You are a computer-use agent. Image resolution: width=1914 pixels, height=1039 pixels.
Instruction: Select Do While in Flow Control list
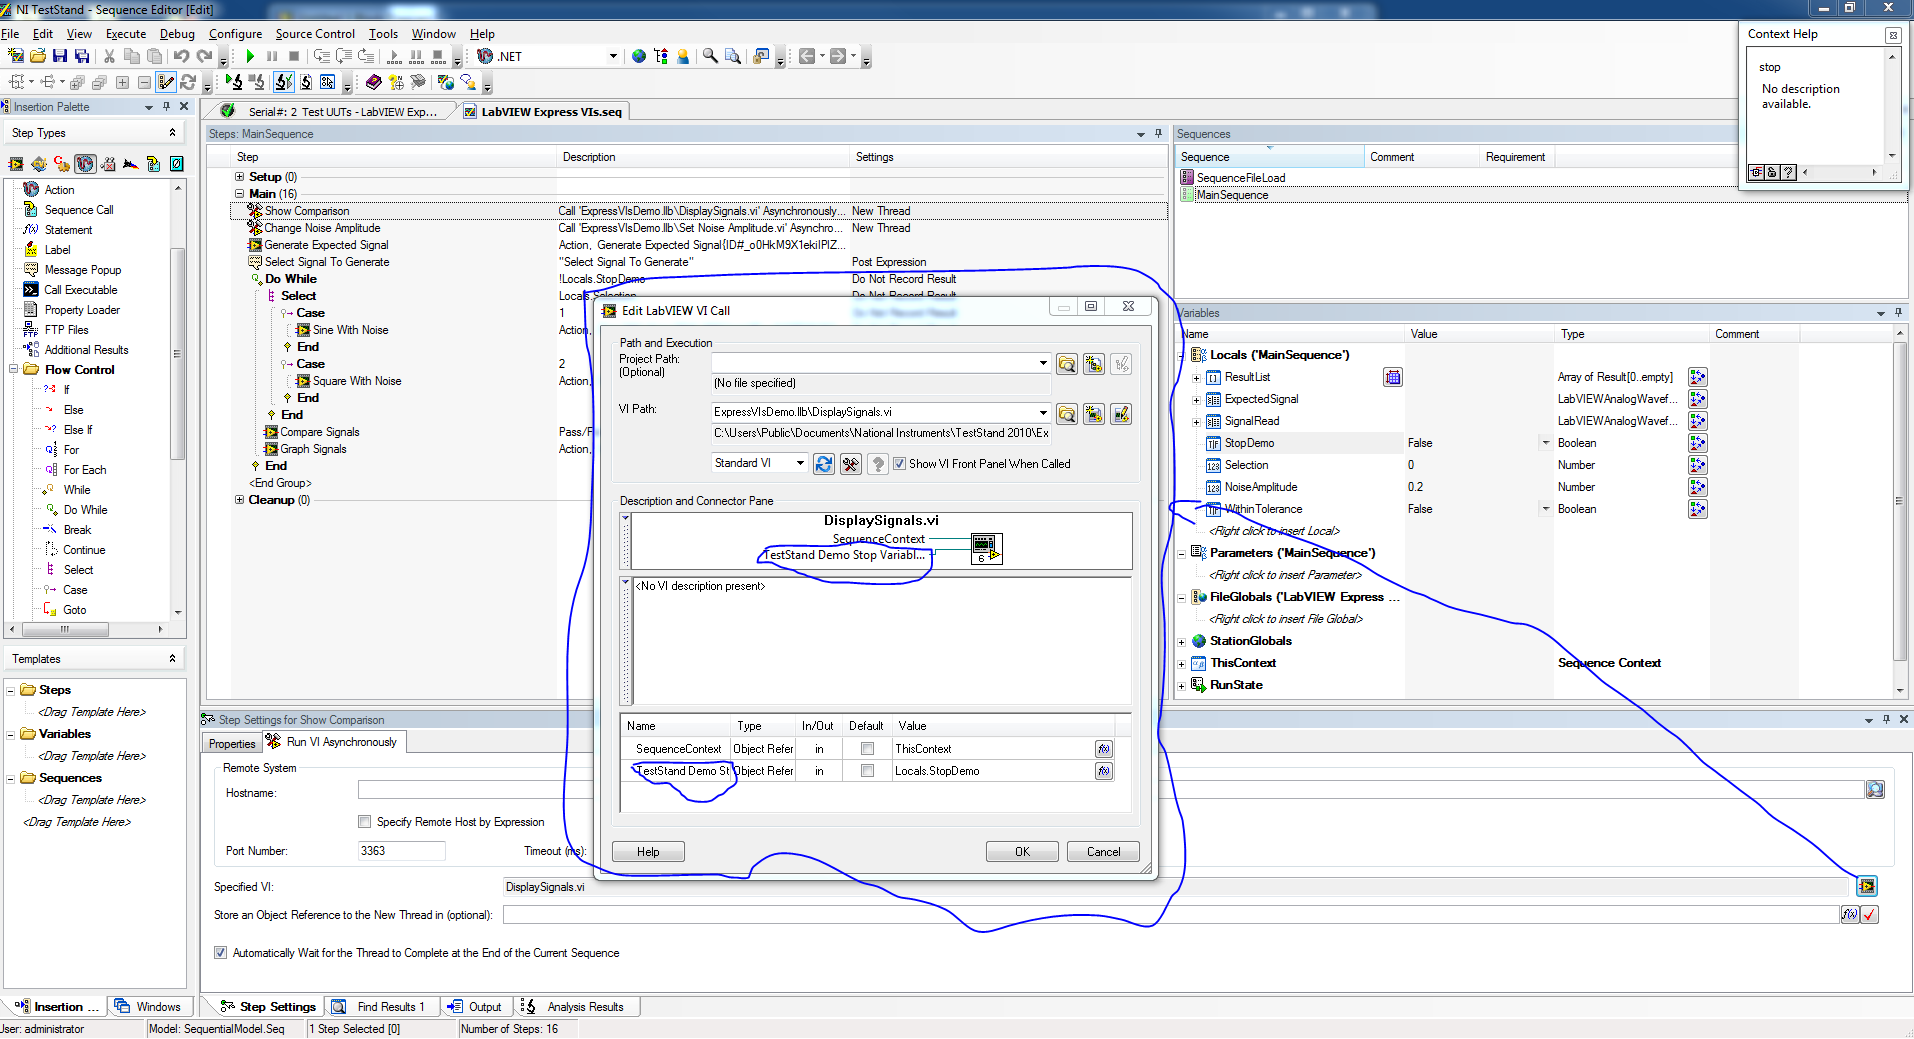[85, 510]
